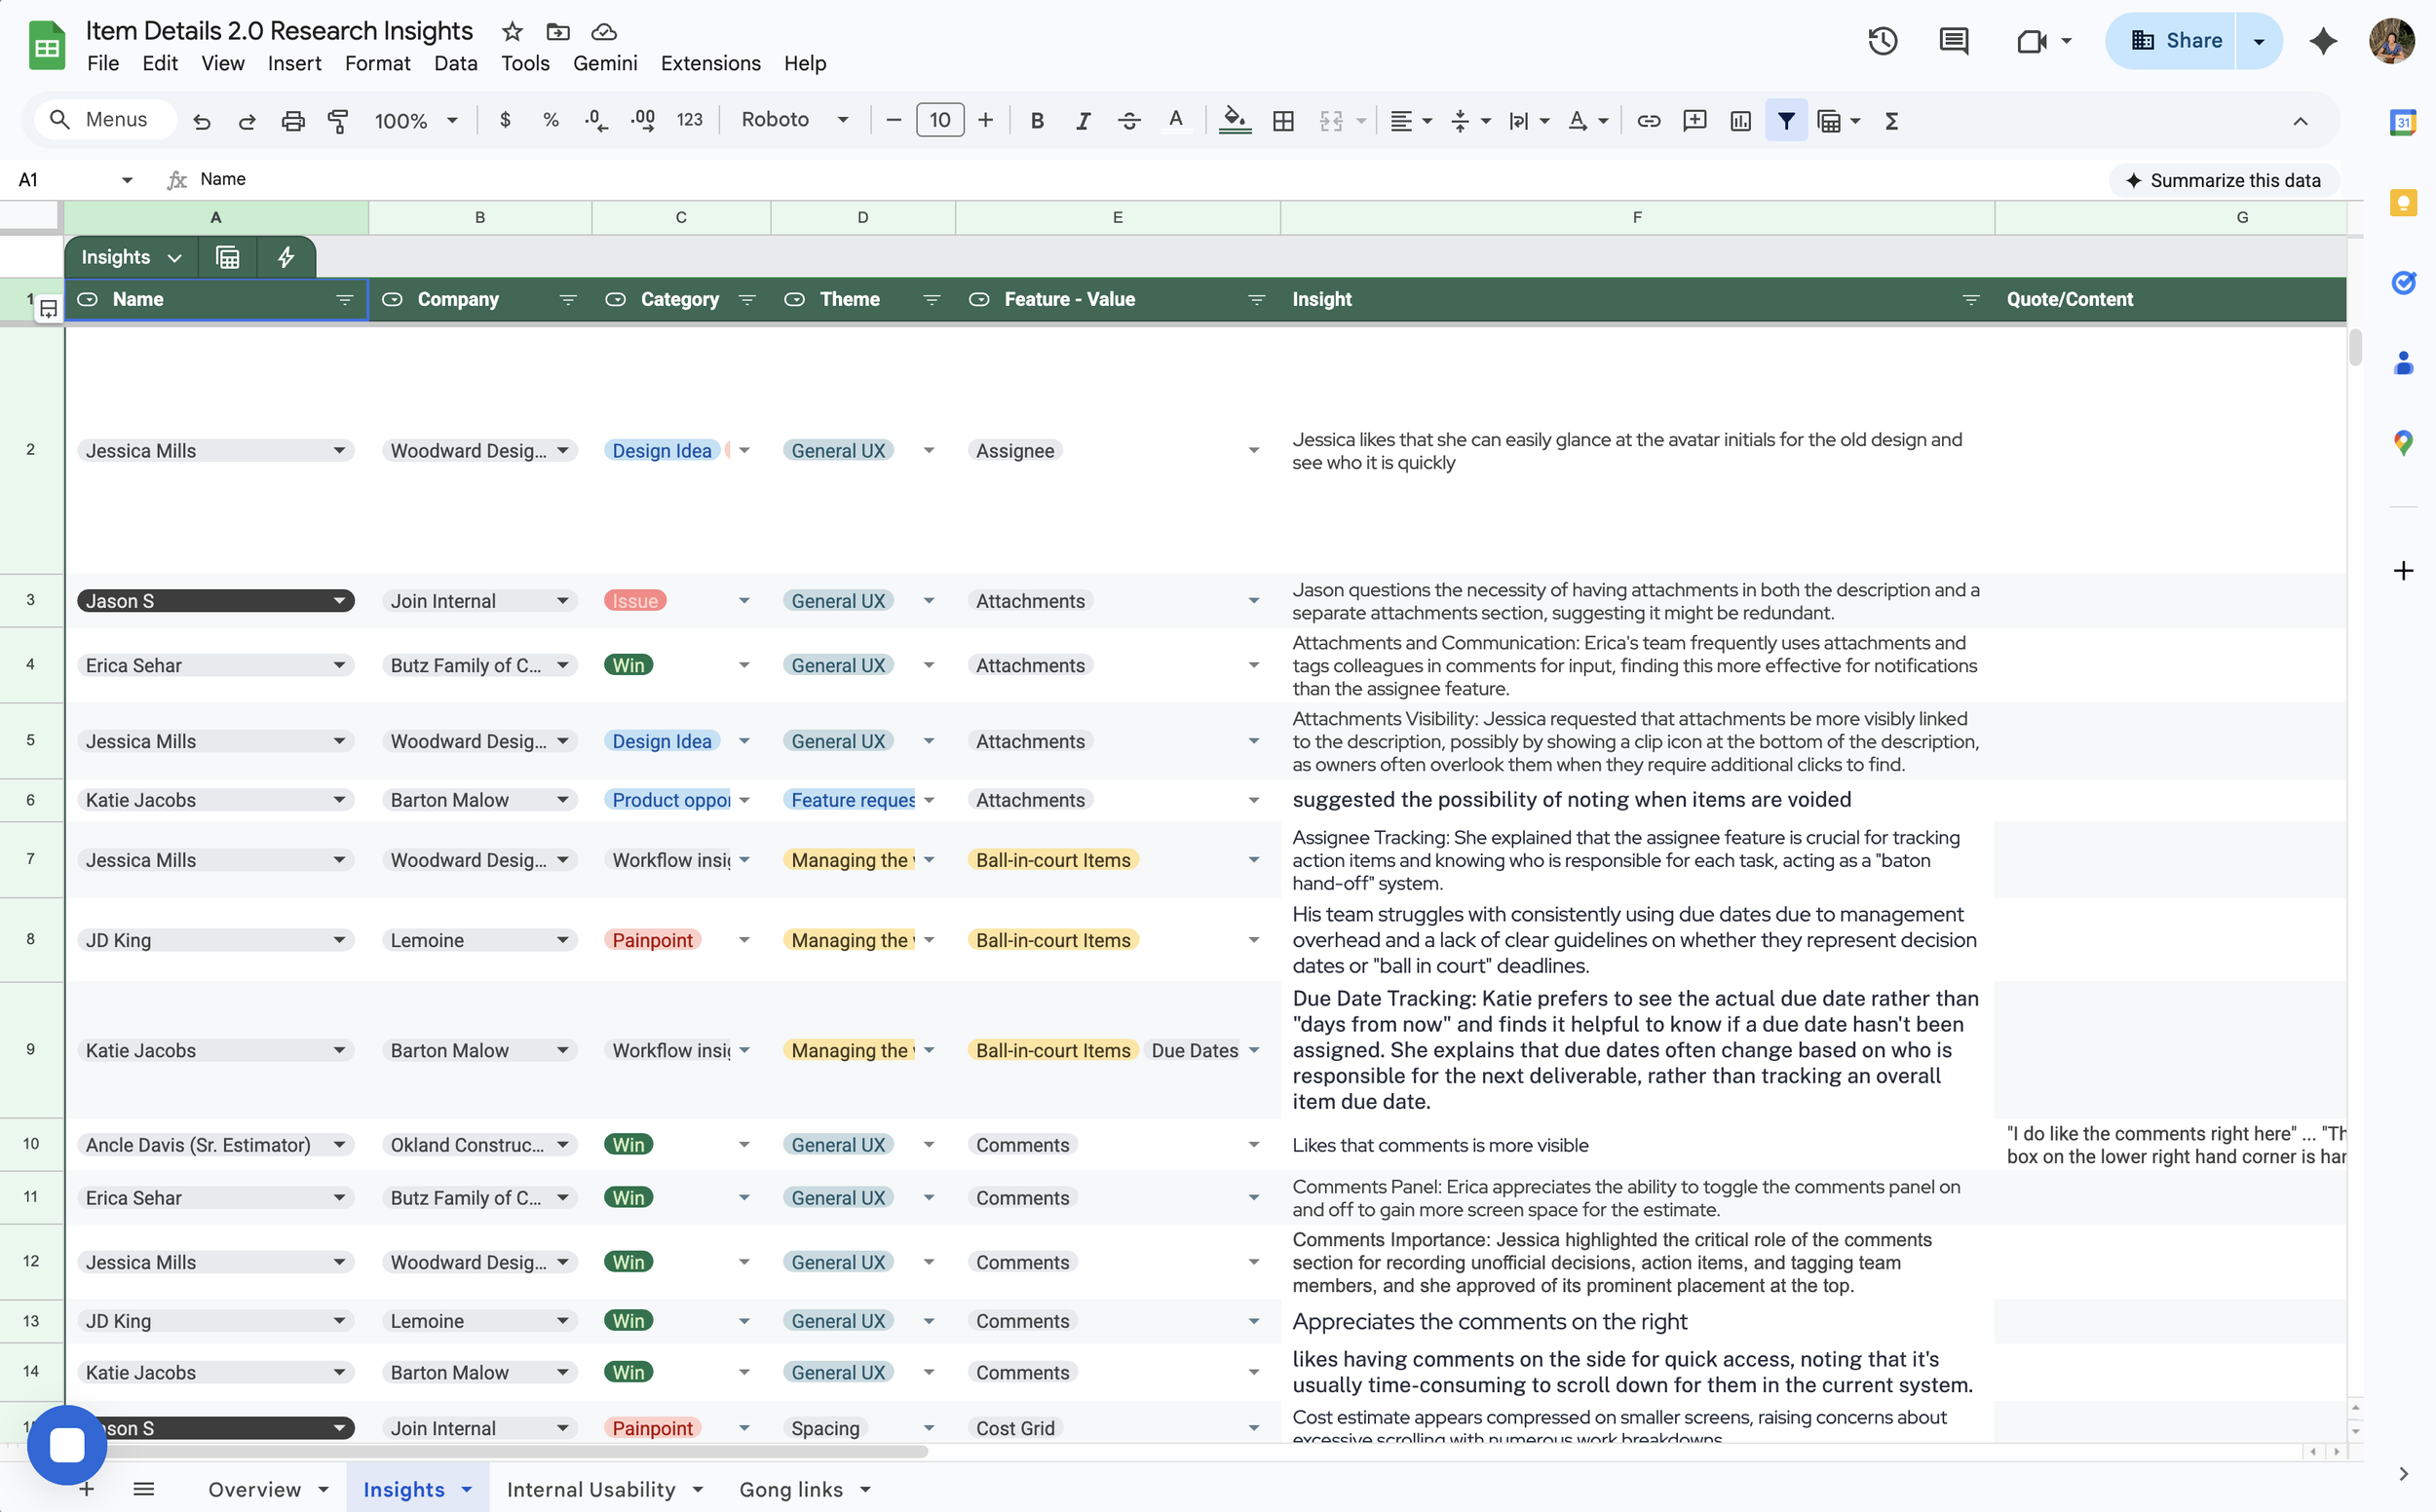Click decrease decimal places icon
Viewport: 2436px width, 1512px height.
click(x=596, y=120)
